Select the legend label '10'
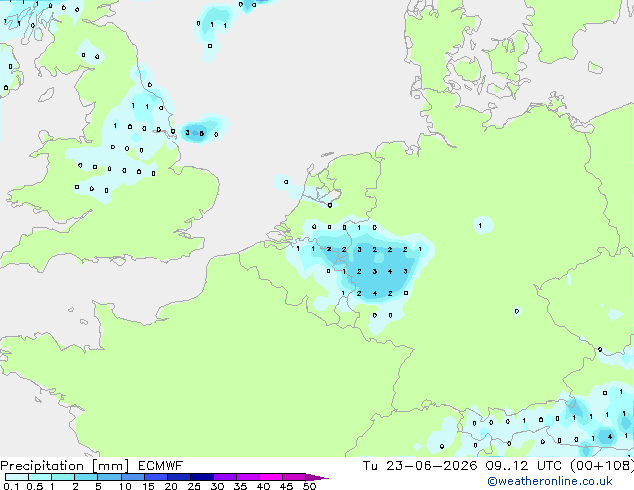 click(x=125, y=486)
